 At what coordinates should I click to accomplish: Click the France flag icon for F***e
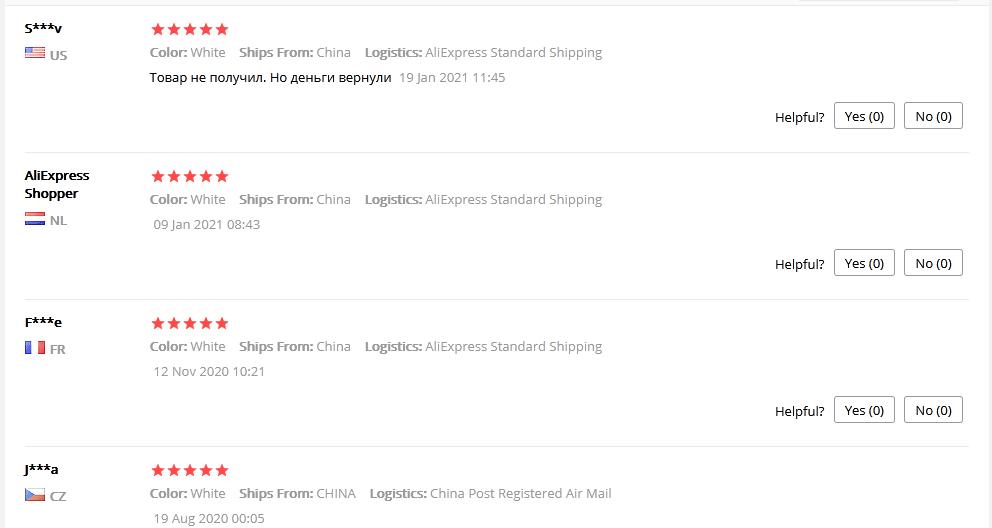click(x=35, y=348)
